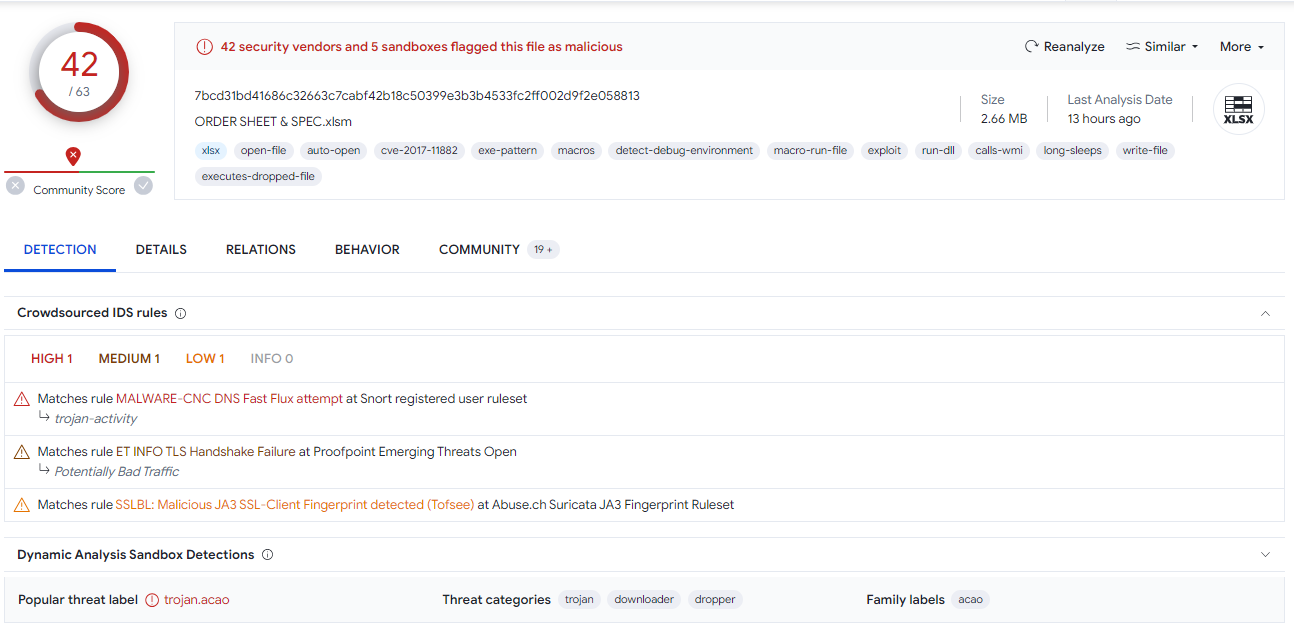Click the cve-2017-11882 tag

419,151
